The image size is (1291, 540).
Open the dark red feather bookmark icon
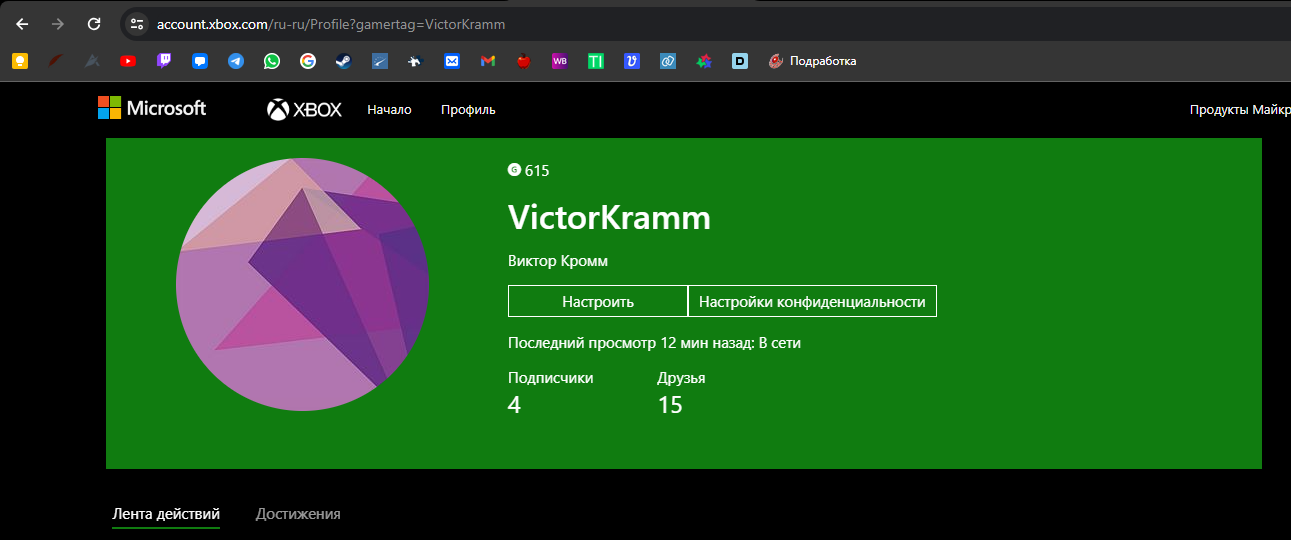(56, 61)
